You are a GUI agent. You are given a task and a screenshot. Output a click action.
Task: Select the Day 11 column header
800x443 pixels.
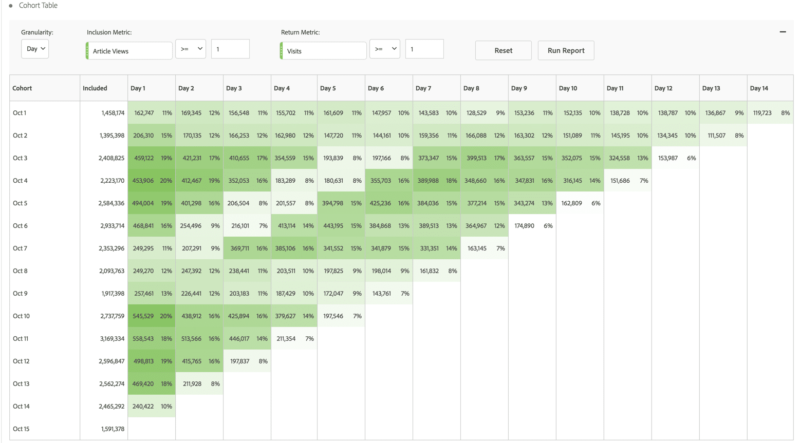[628, 88]
